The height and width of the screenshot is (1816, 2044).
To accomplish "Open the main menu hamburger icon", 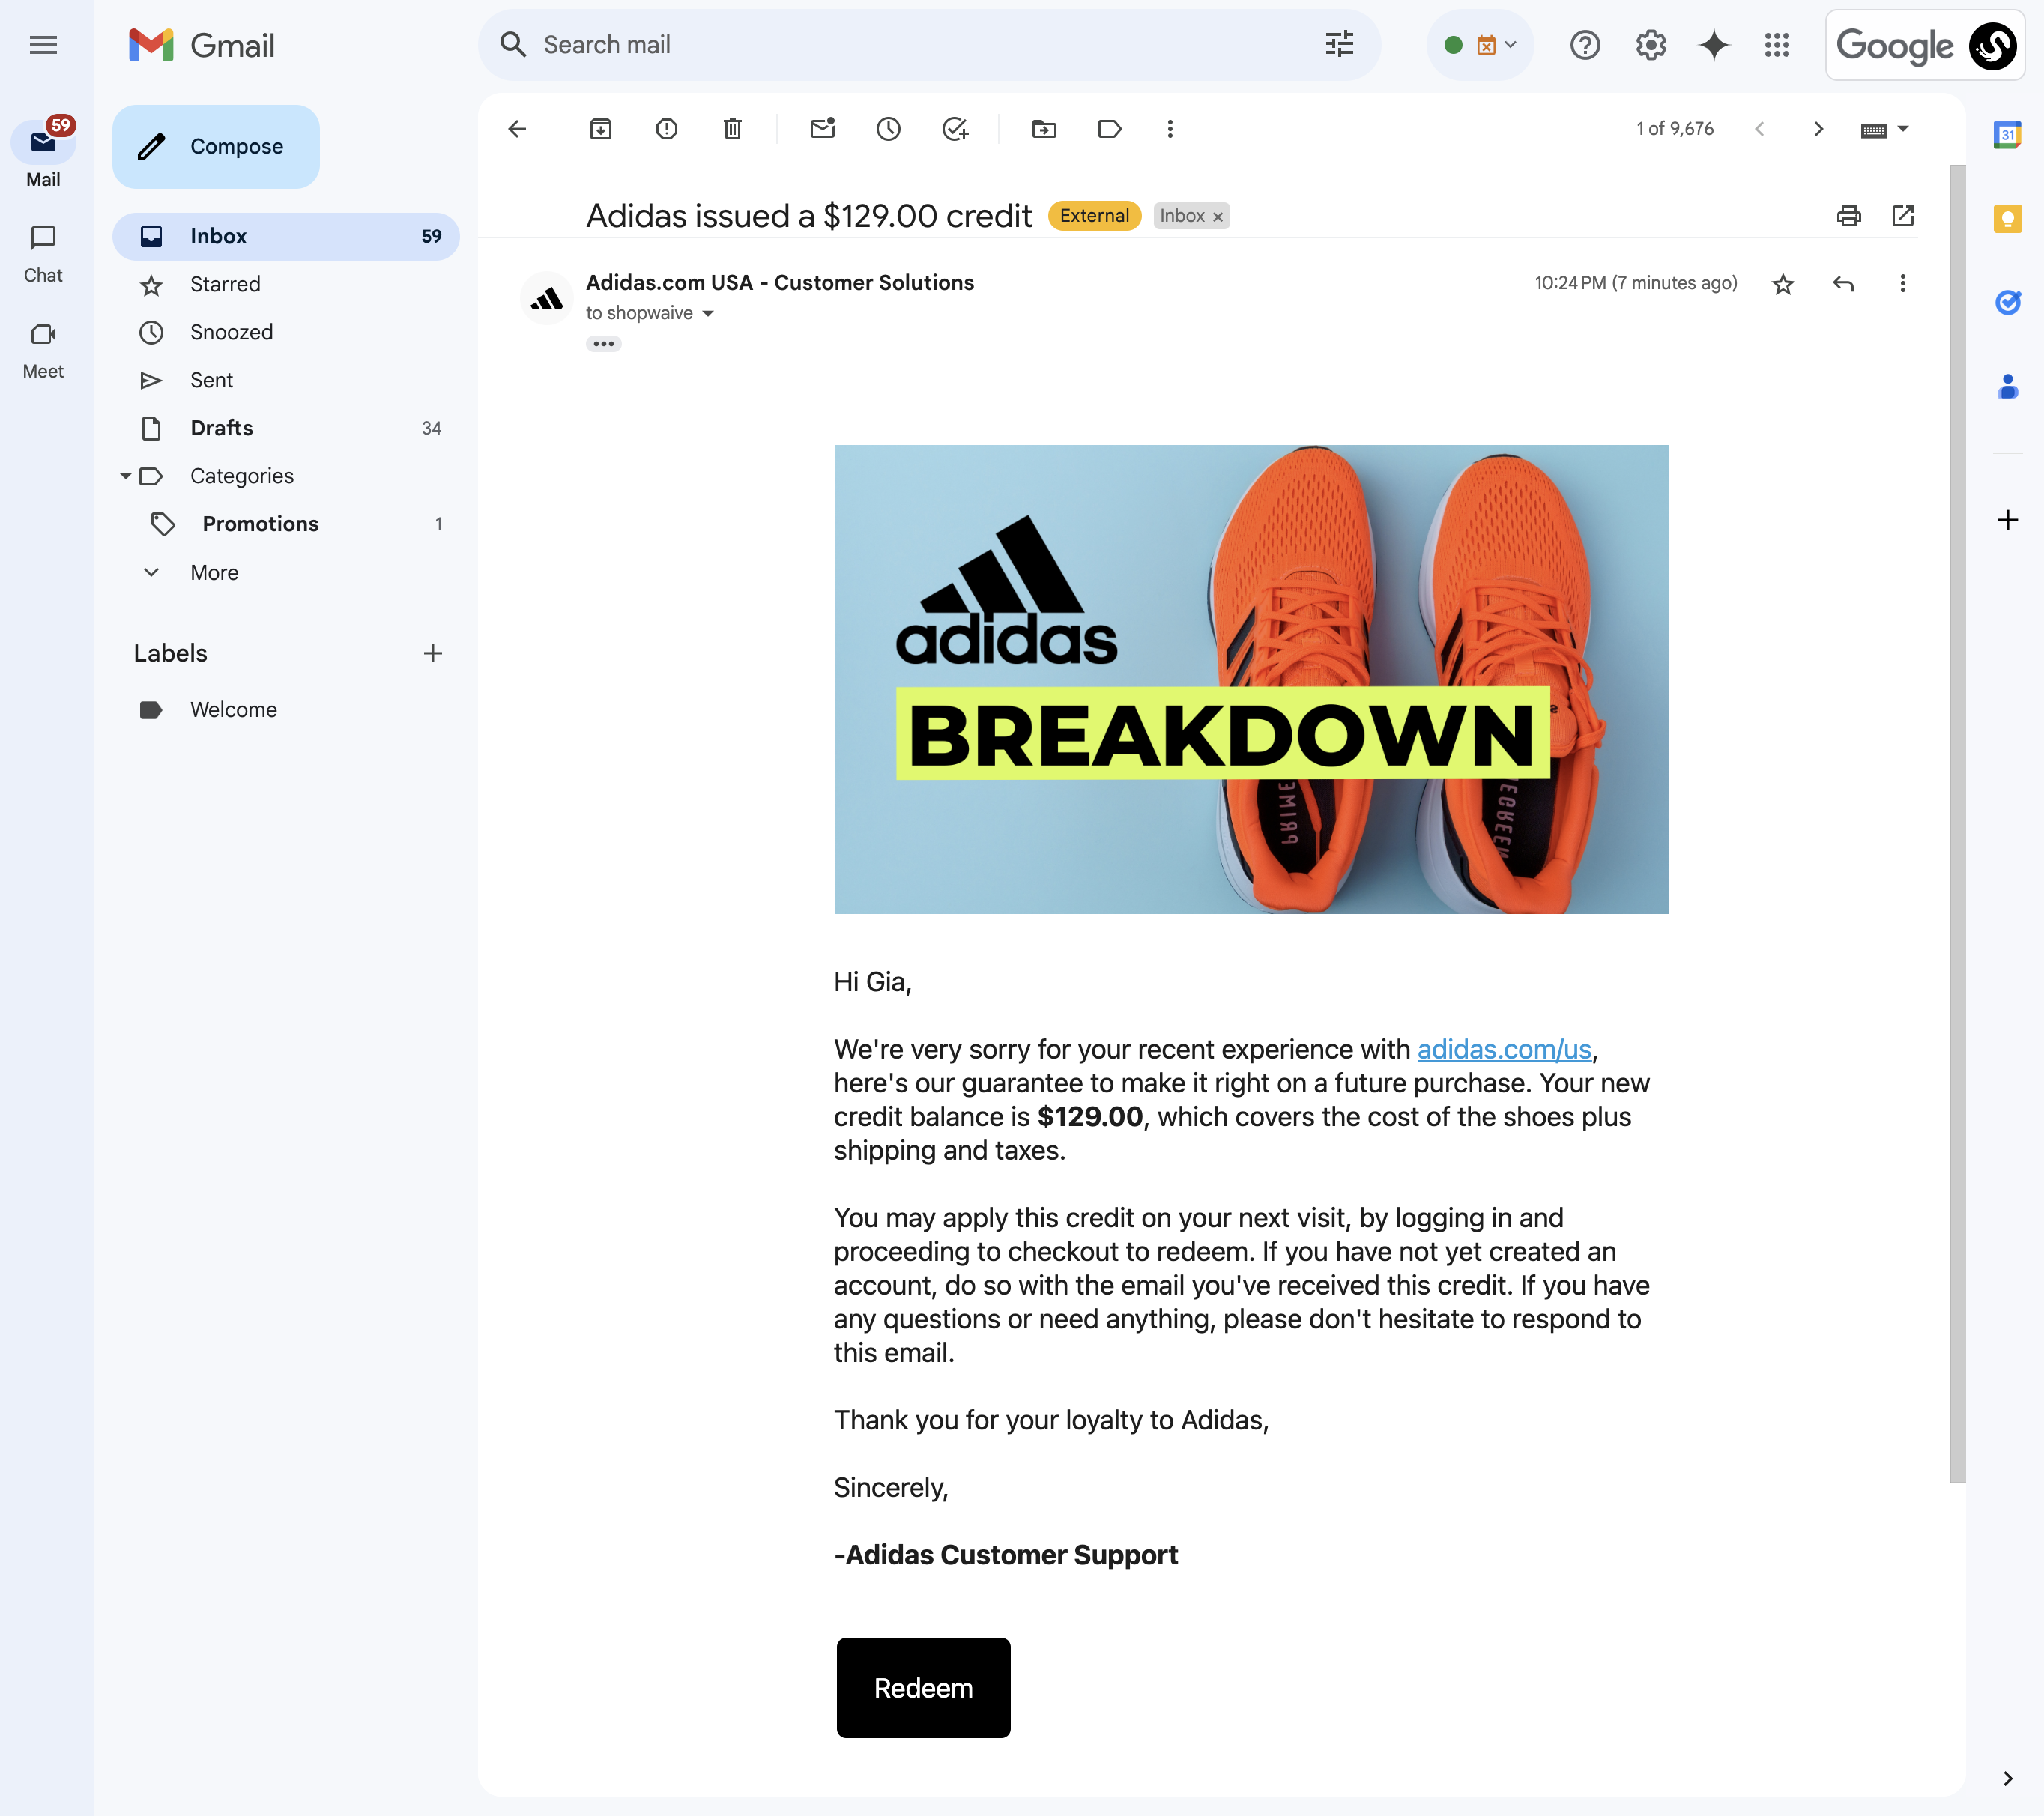I will point(43,45).
